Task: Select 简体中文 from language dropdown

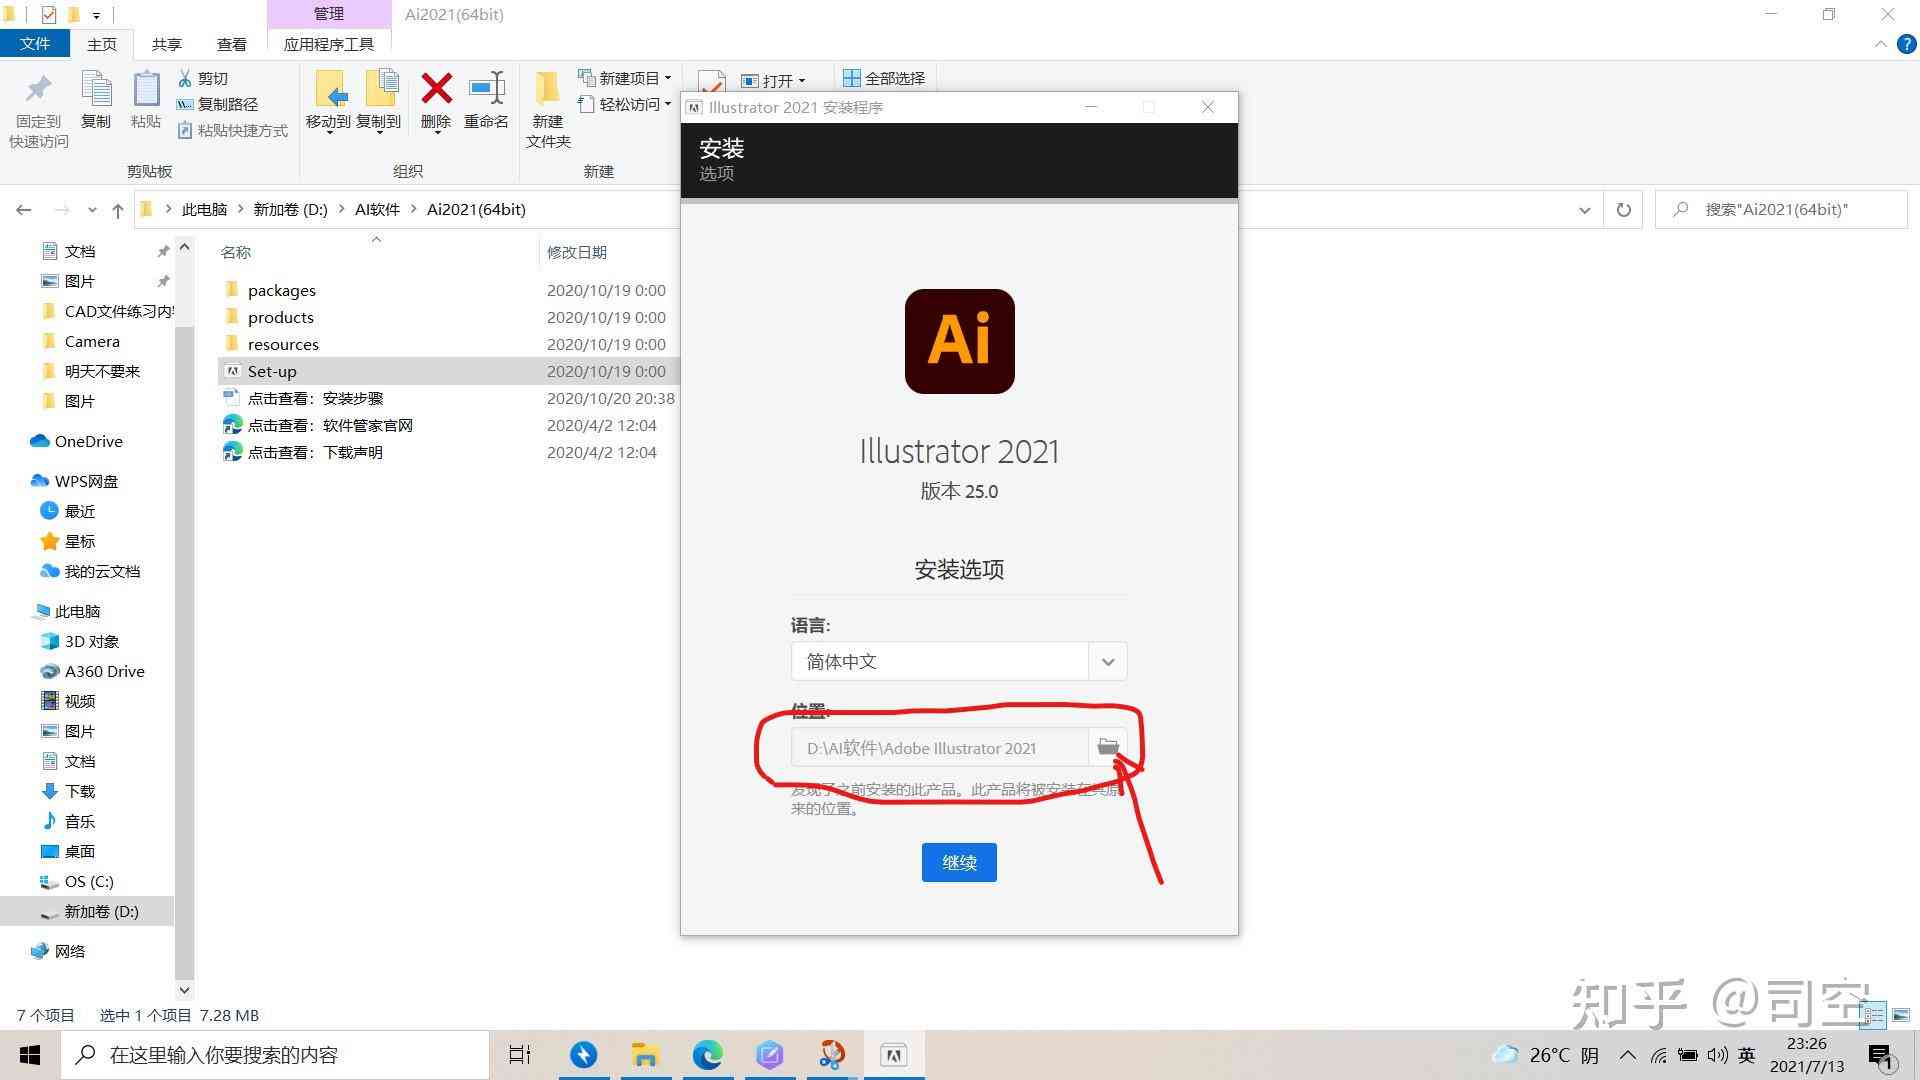Action: [x=959, y=661]
